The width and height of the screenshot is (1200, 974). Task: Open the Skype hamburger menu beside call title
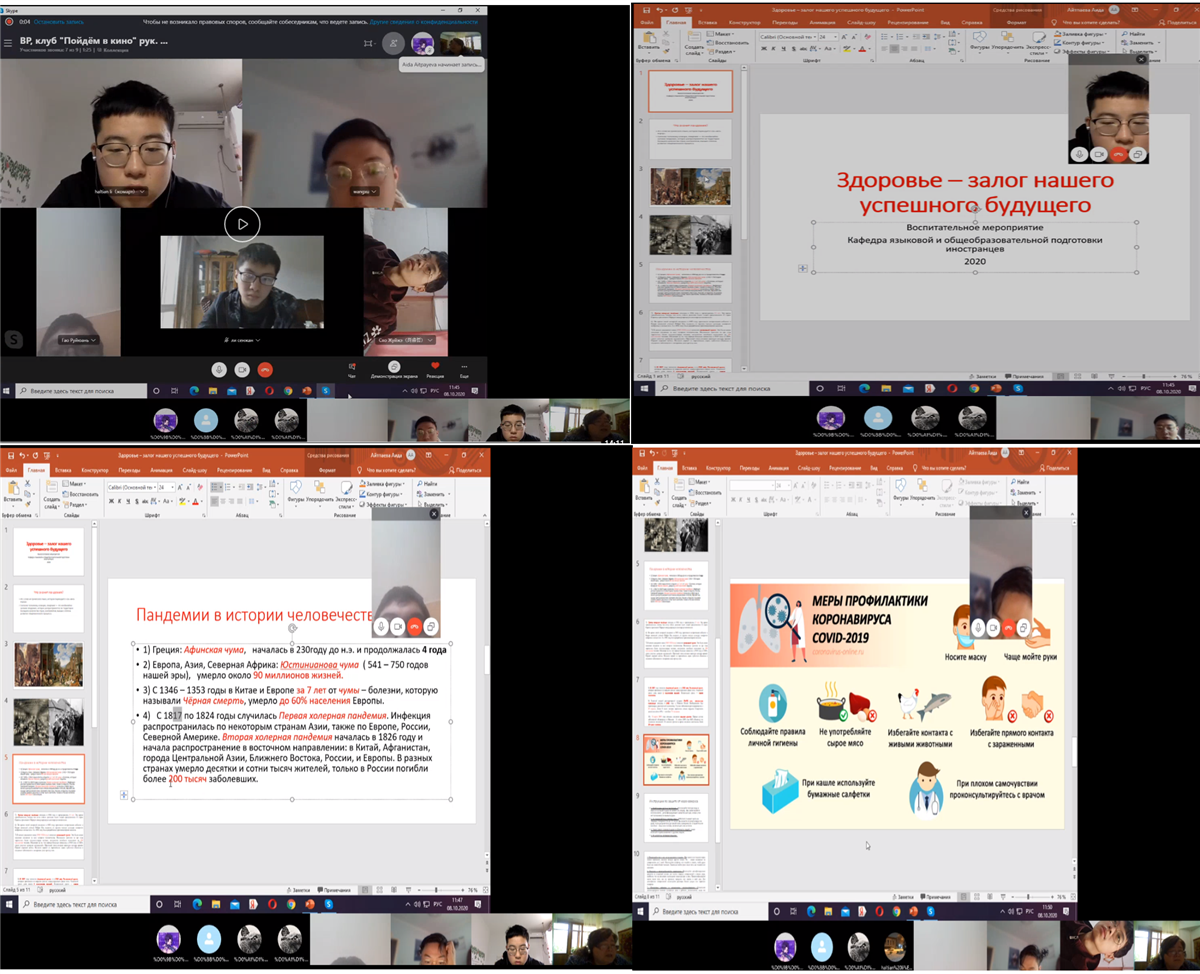click(x=8, y=42)
